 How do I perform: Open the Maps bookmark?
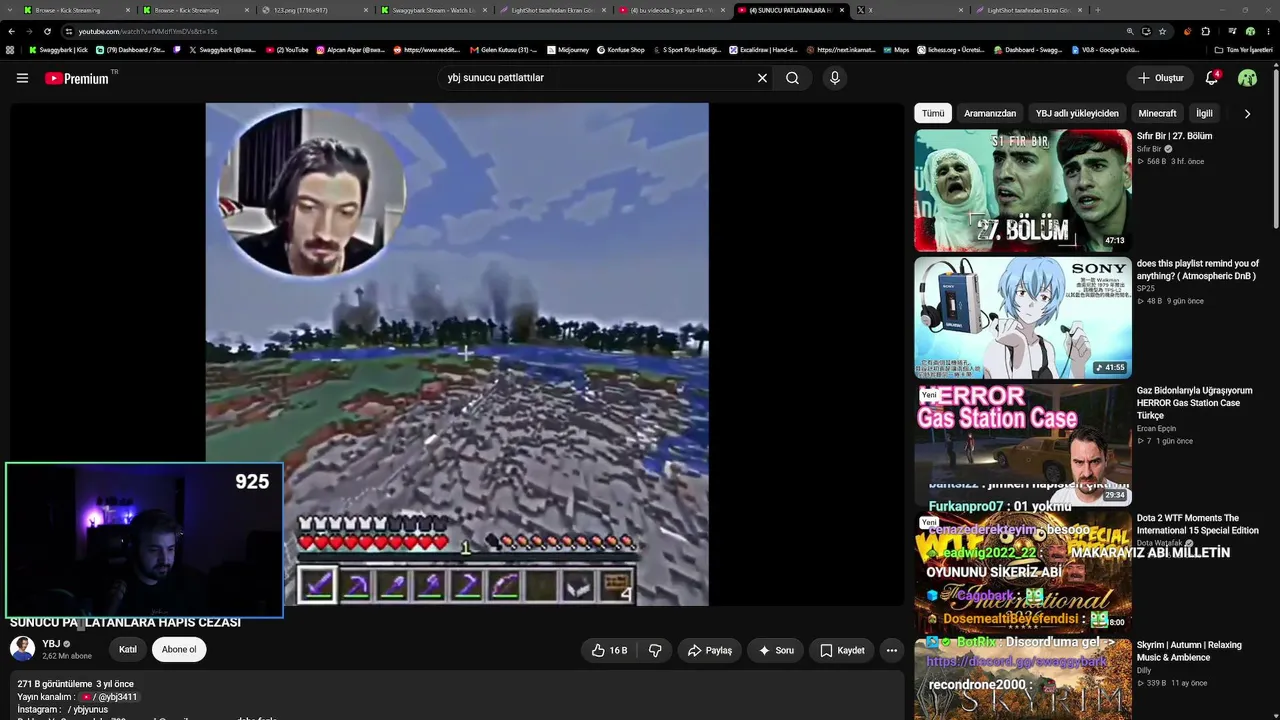[896, 49]
